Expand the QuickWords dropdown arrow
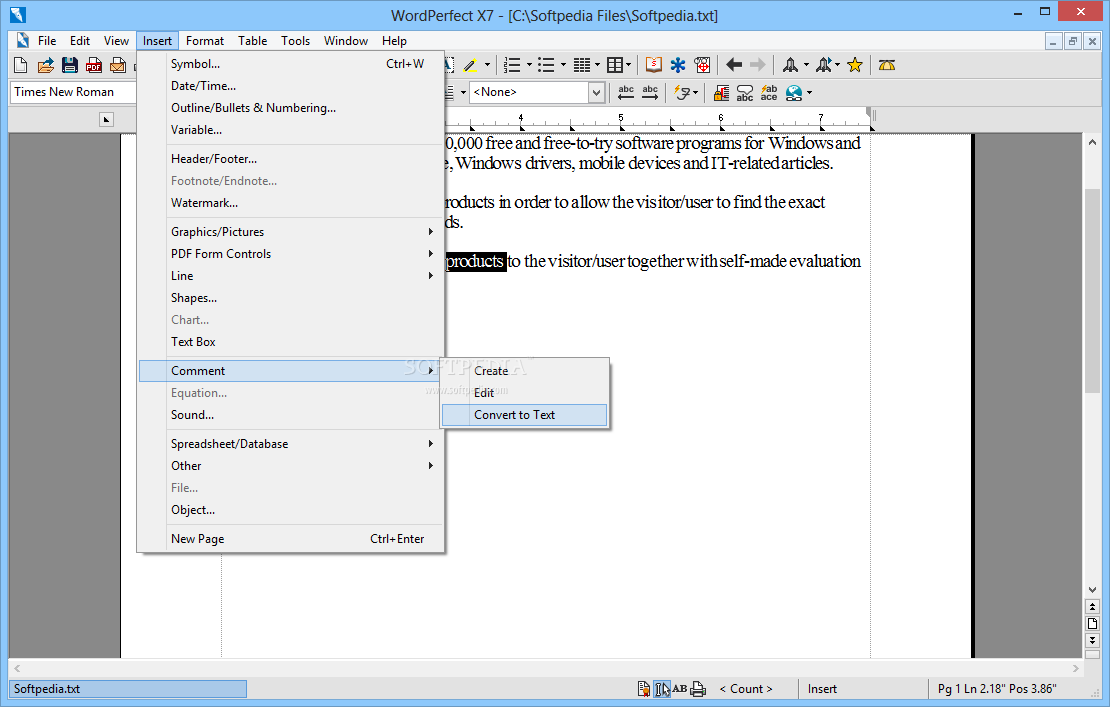The width and height of the screenshot is (1110, 707). (695, 93)
